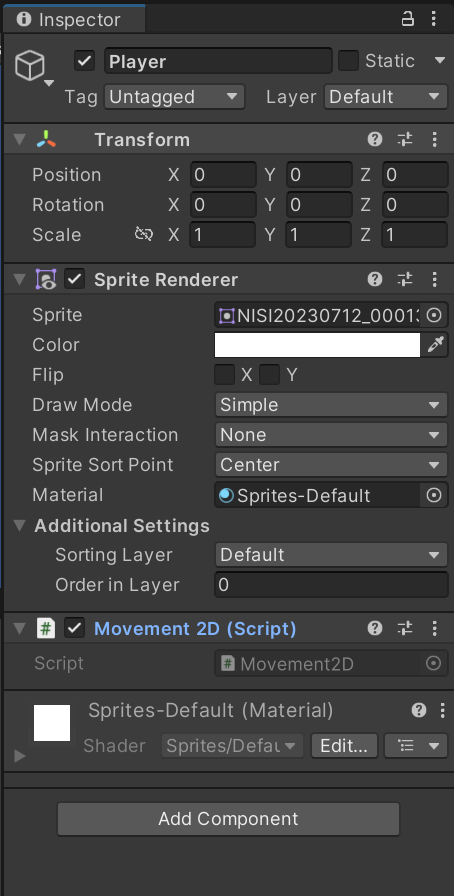Open the Shader dropdown
Screen dimensions: 454x896
click(232, 746)
